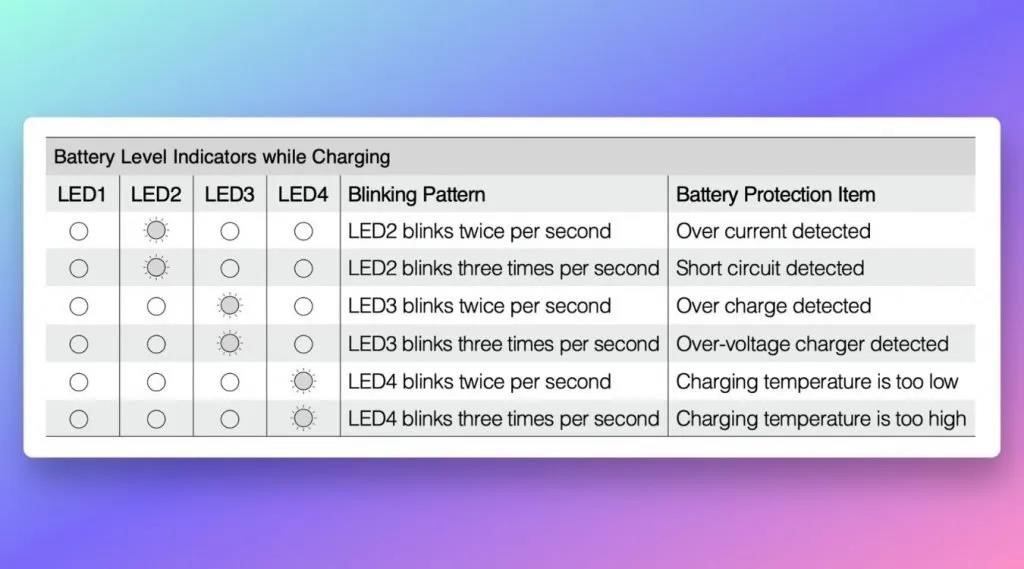
Task: Click blinking LED2 icon in over current row
Action: click(x=156, y=231)
